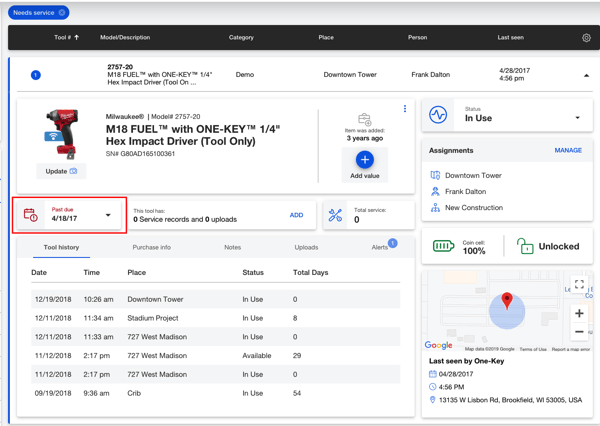Image resolution: width=600 pixels, height=426 pixels.
Task: Zoom out on the map
Action: [x=579, y=331]
